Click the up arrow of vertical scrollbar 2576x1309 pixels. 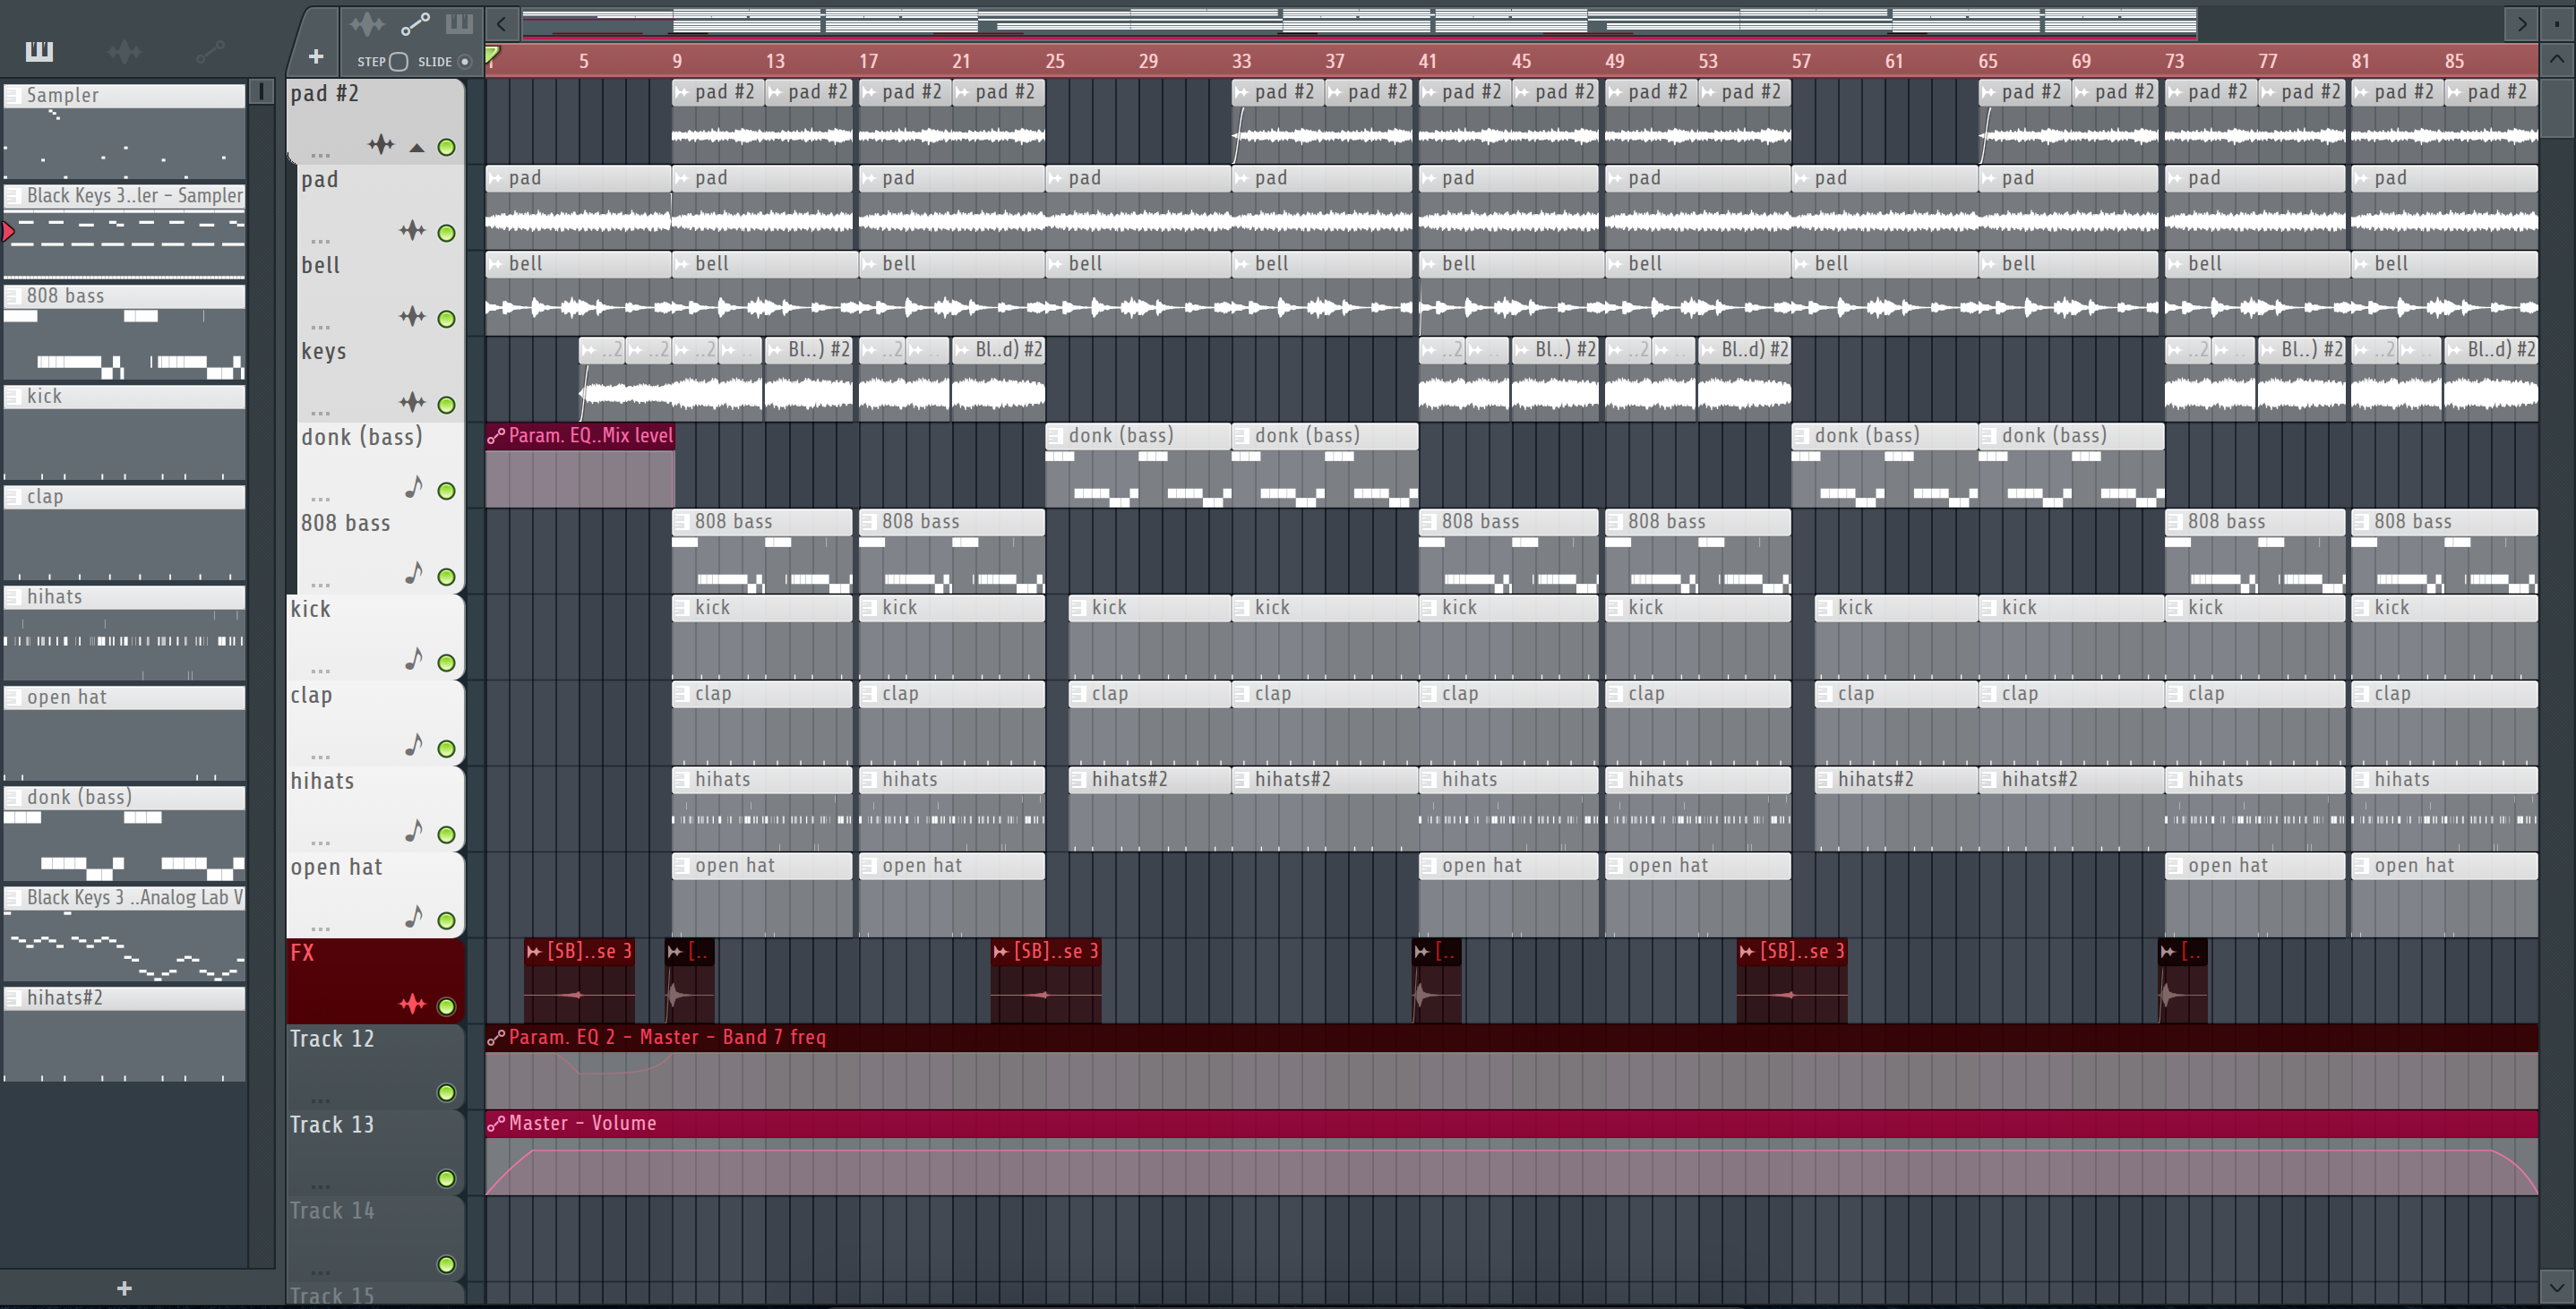point(2556,59)
